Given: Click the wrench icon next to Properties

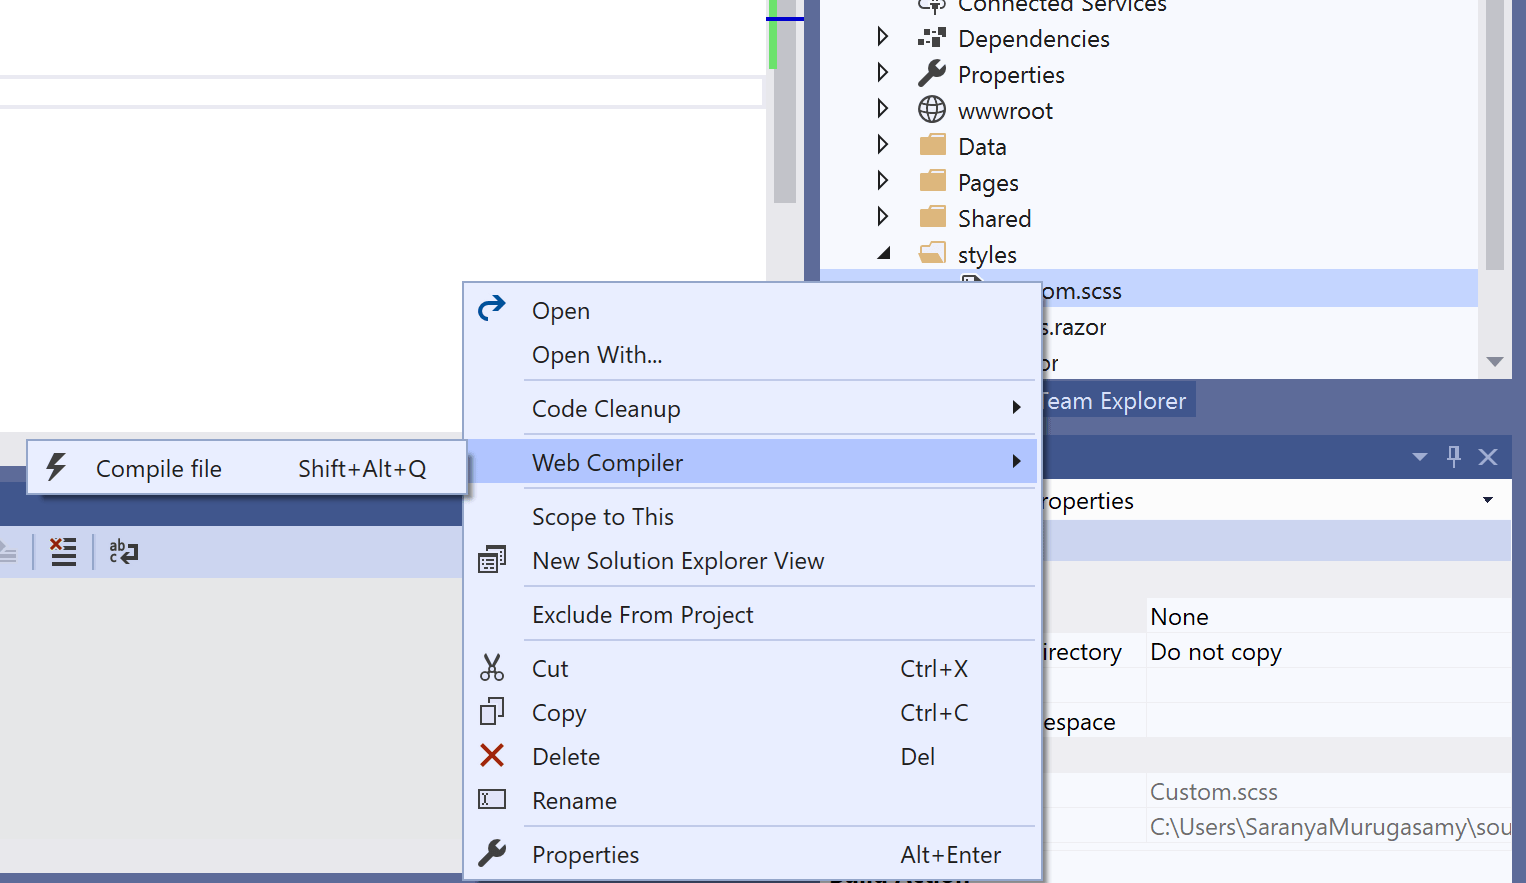Looking at the screenshot, I should (491, 853).
